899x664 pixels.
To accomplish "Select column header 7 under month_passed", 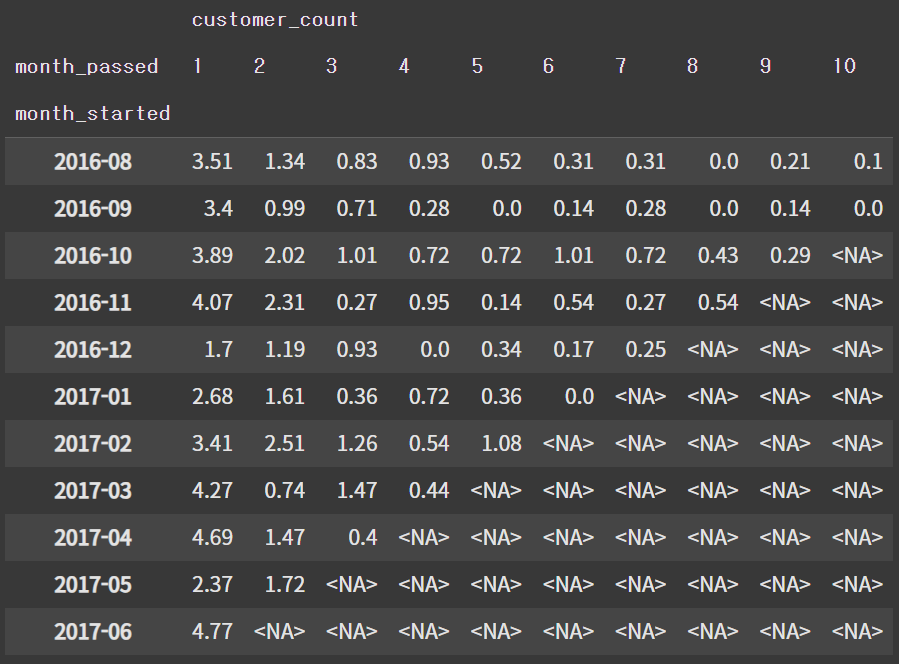I will pyautogui.click(x=620, y=67).
